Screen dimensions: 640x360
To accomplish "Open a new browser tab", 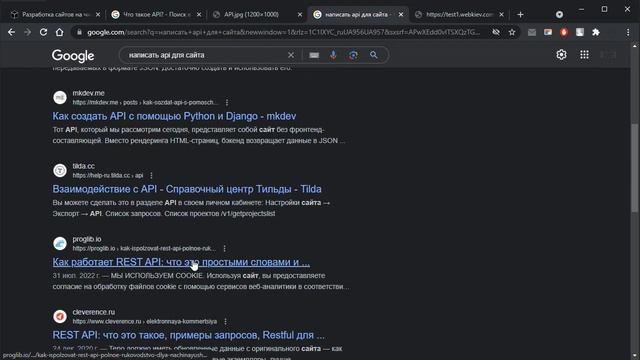I will pyautogui.click(x=520, y=15).
